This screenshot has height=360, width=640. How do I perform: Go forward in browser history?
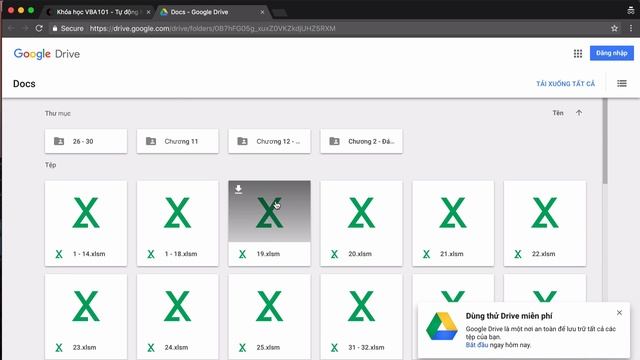[25, 28]
